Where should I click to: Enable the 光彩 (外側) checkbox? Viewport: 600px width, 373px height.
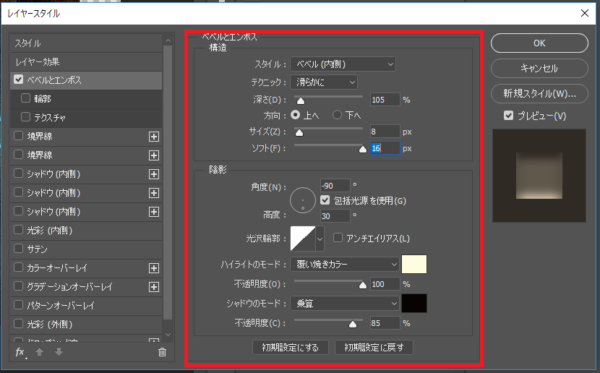tap(18, 324)
